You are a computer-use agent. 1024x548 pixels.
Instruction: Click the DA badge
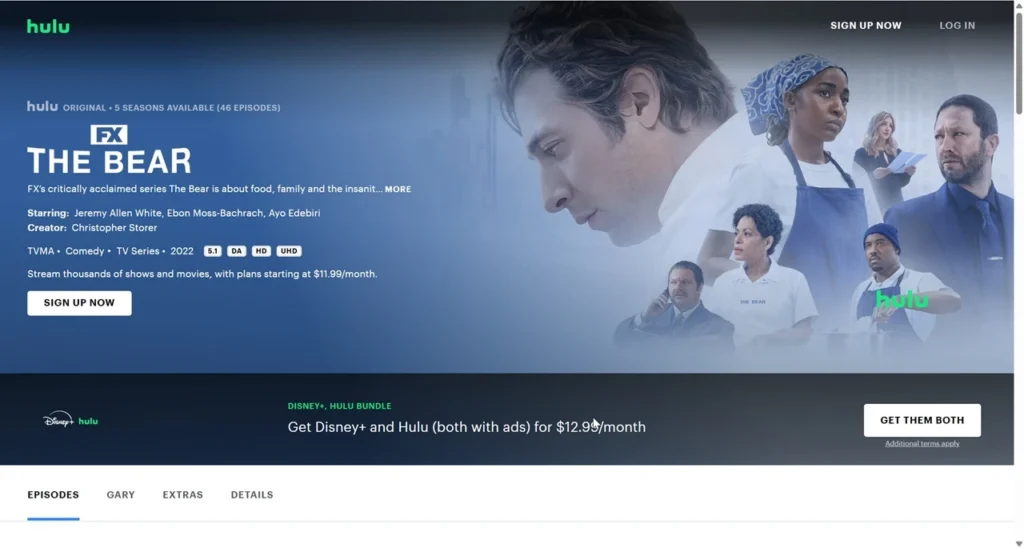[236, 251]
